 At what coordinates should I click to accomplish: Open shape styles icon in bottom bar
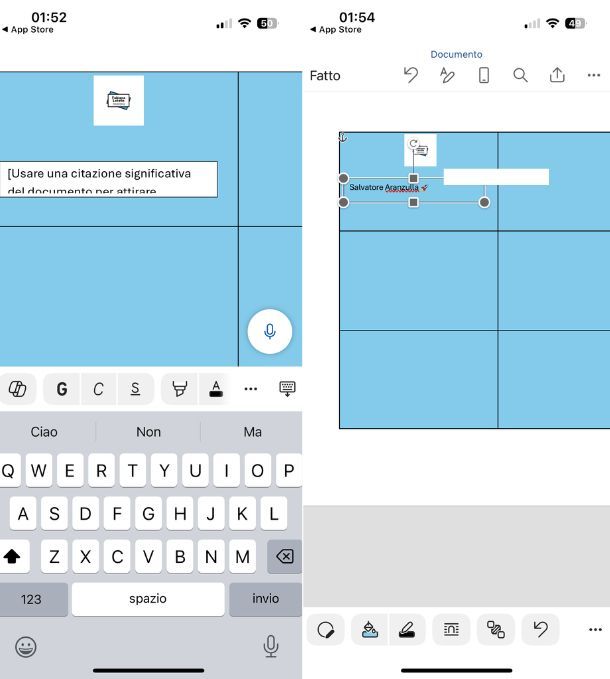click(x=326, y=629)
